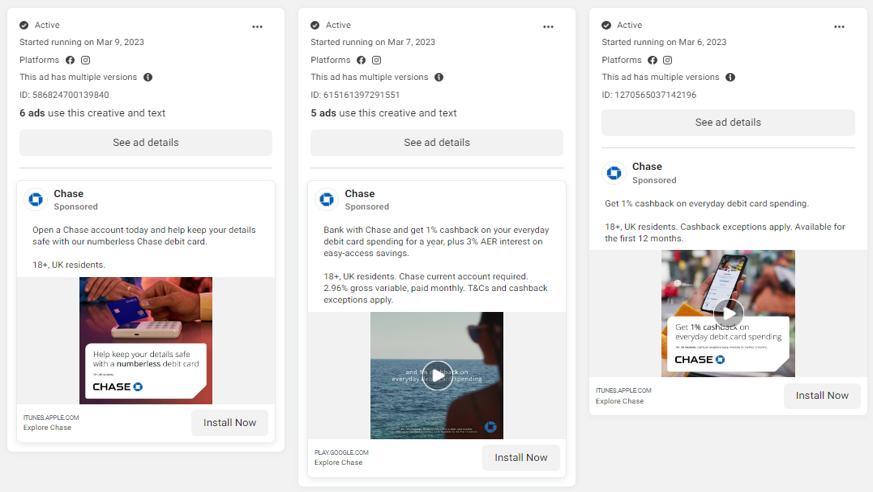Show multiple versions info on Mar 9 ad

tap(148, 77)
